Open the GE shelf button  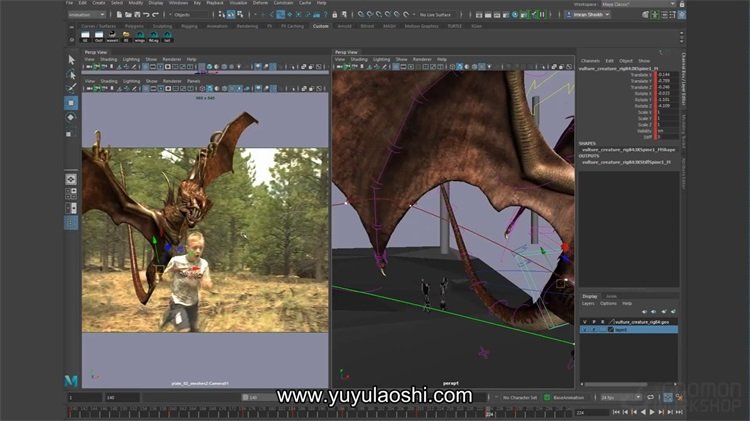[85, 36]
